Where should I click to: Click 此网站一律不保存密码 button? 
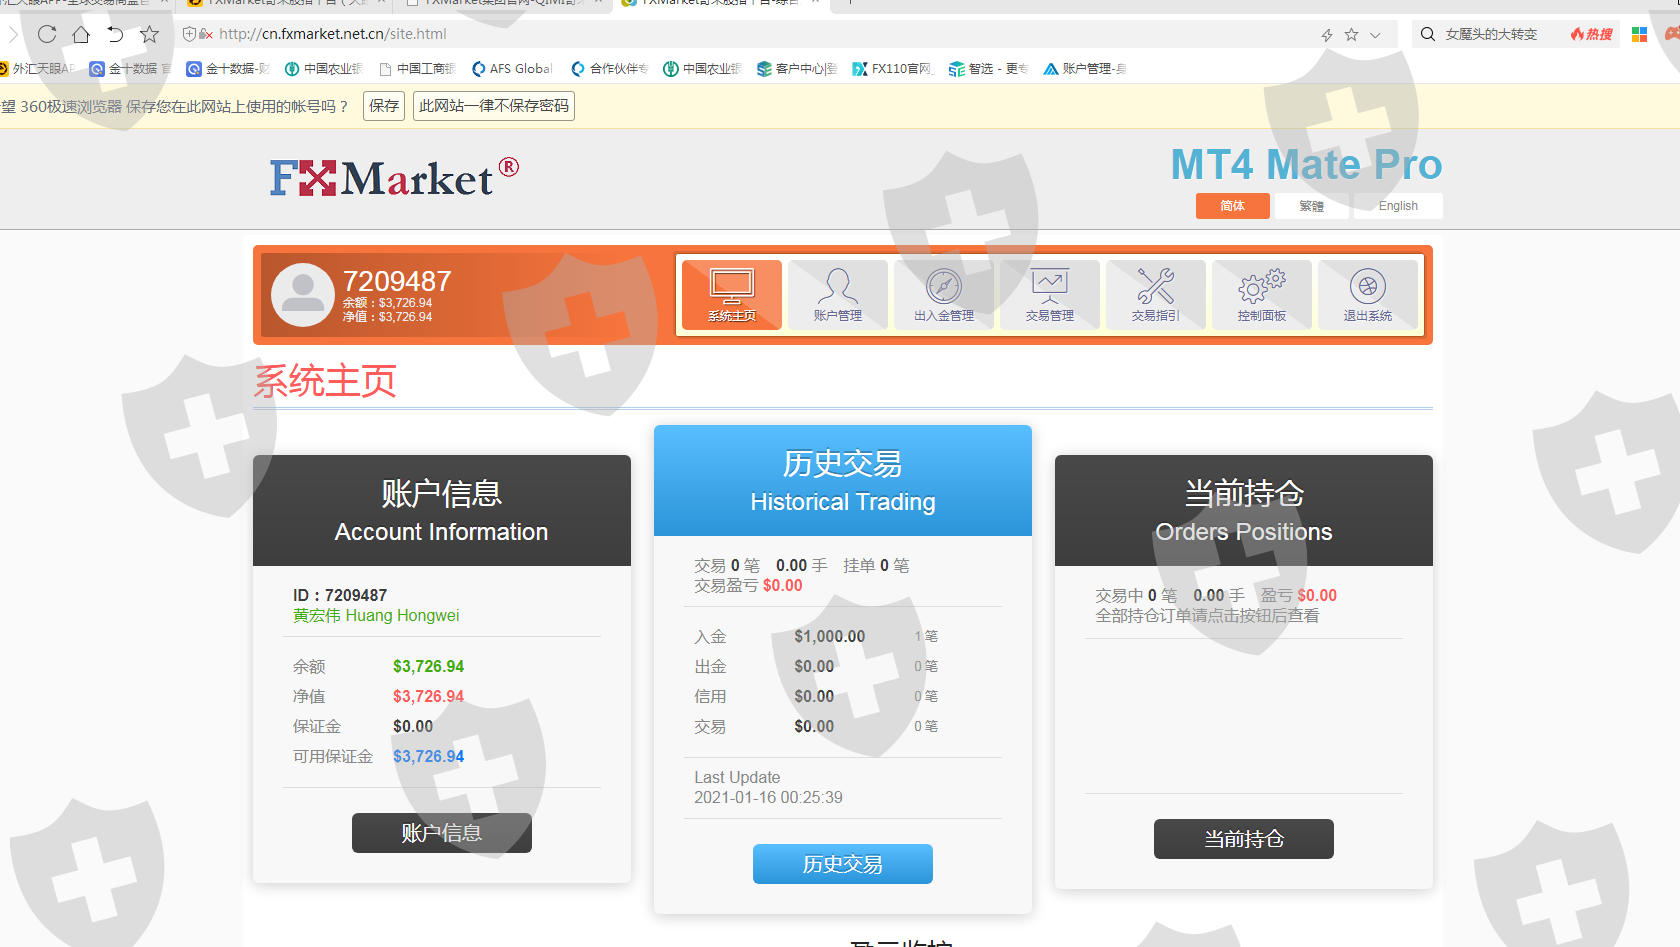pos(494,106)
